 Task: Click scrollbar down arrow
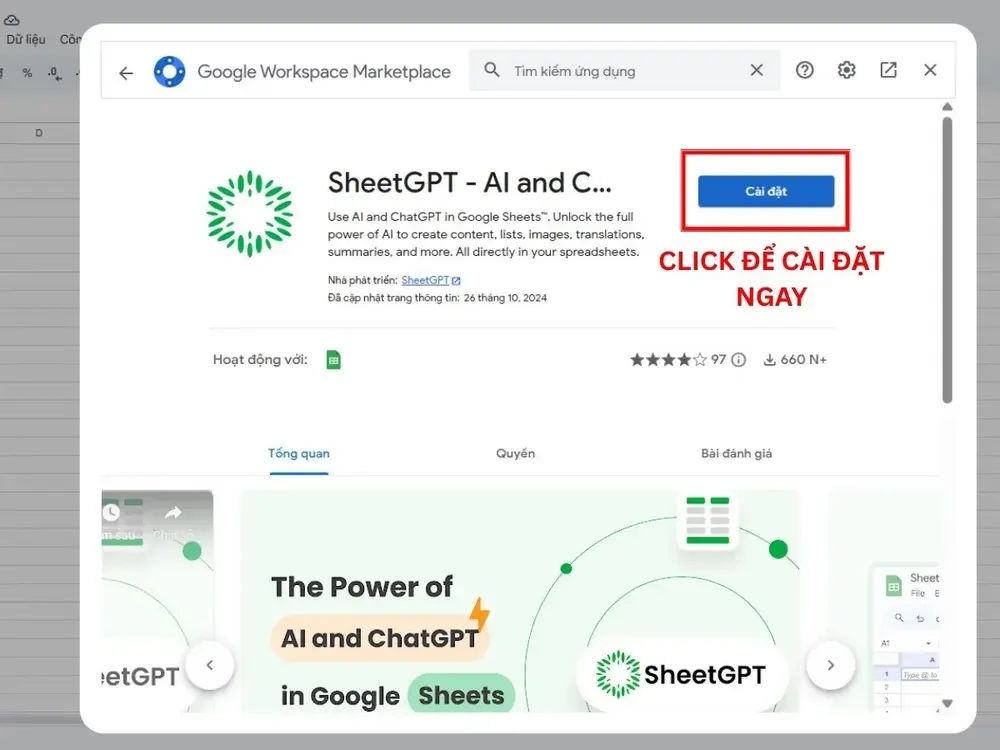click(947, 703)
